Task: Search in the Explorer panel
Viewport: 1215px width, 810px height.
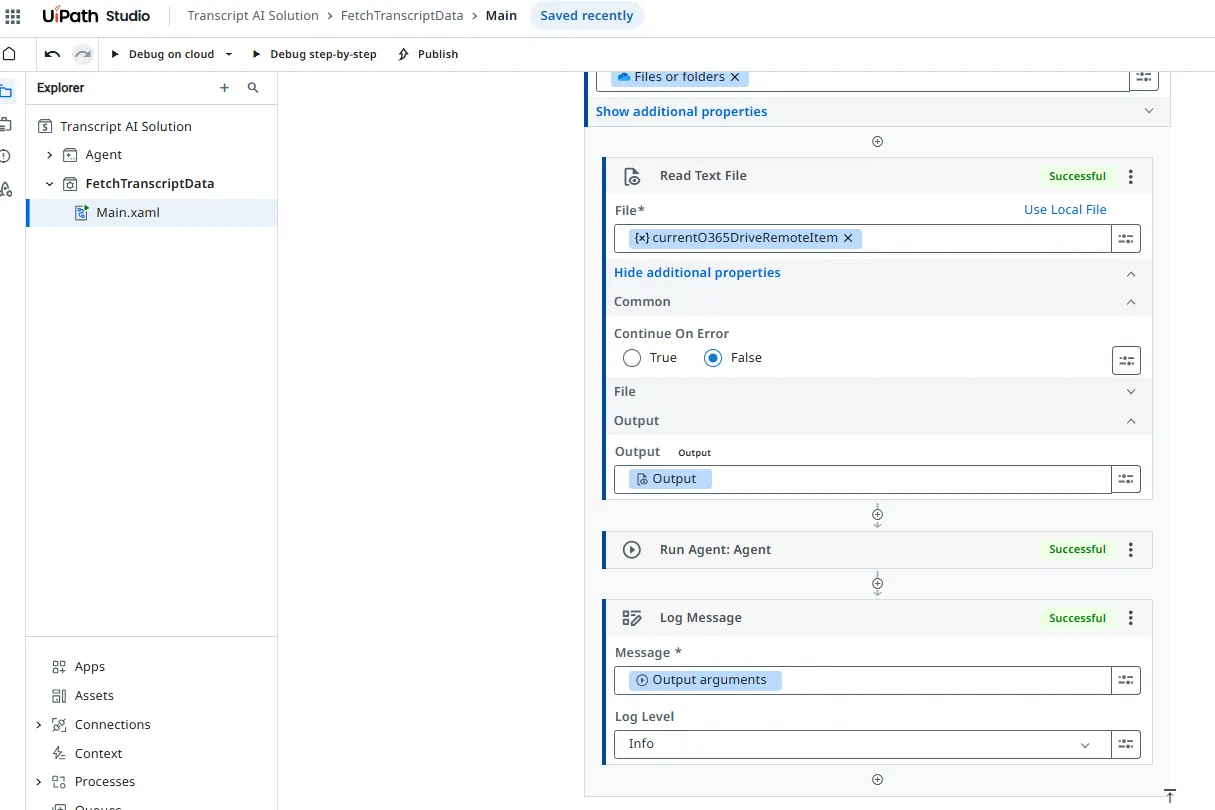Action: pos(253,88)
